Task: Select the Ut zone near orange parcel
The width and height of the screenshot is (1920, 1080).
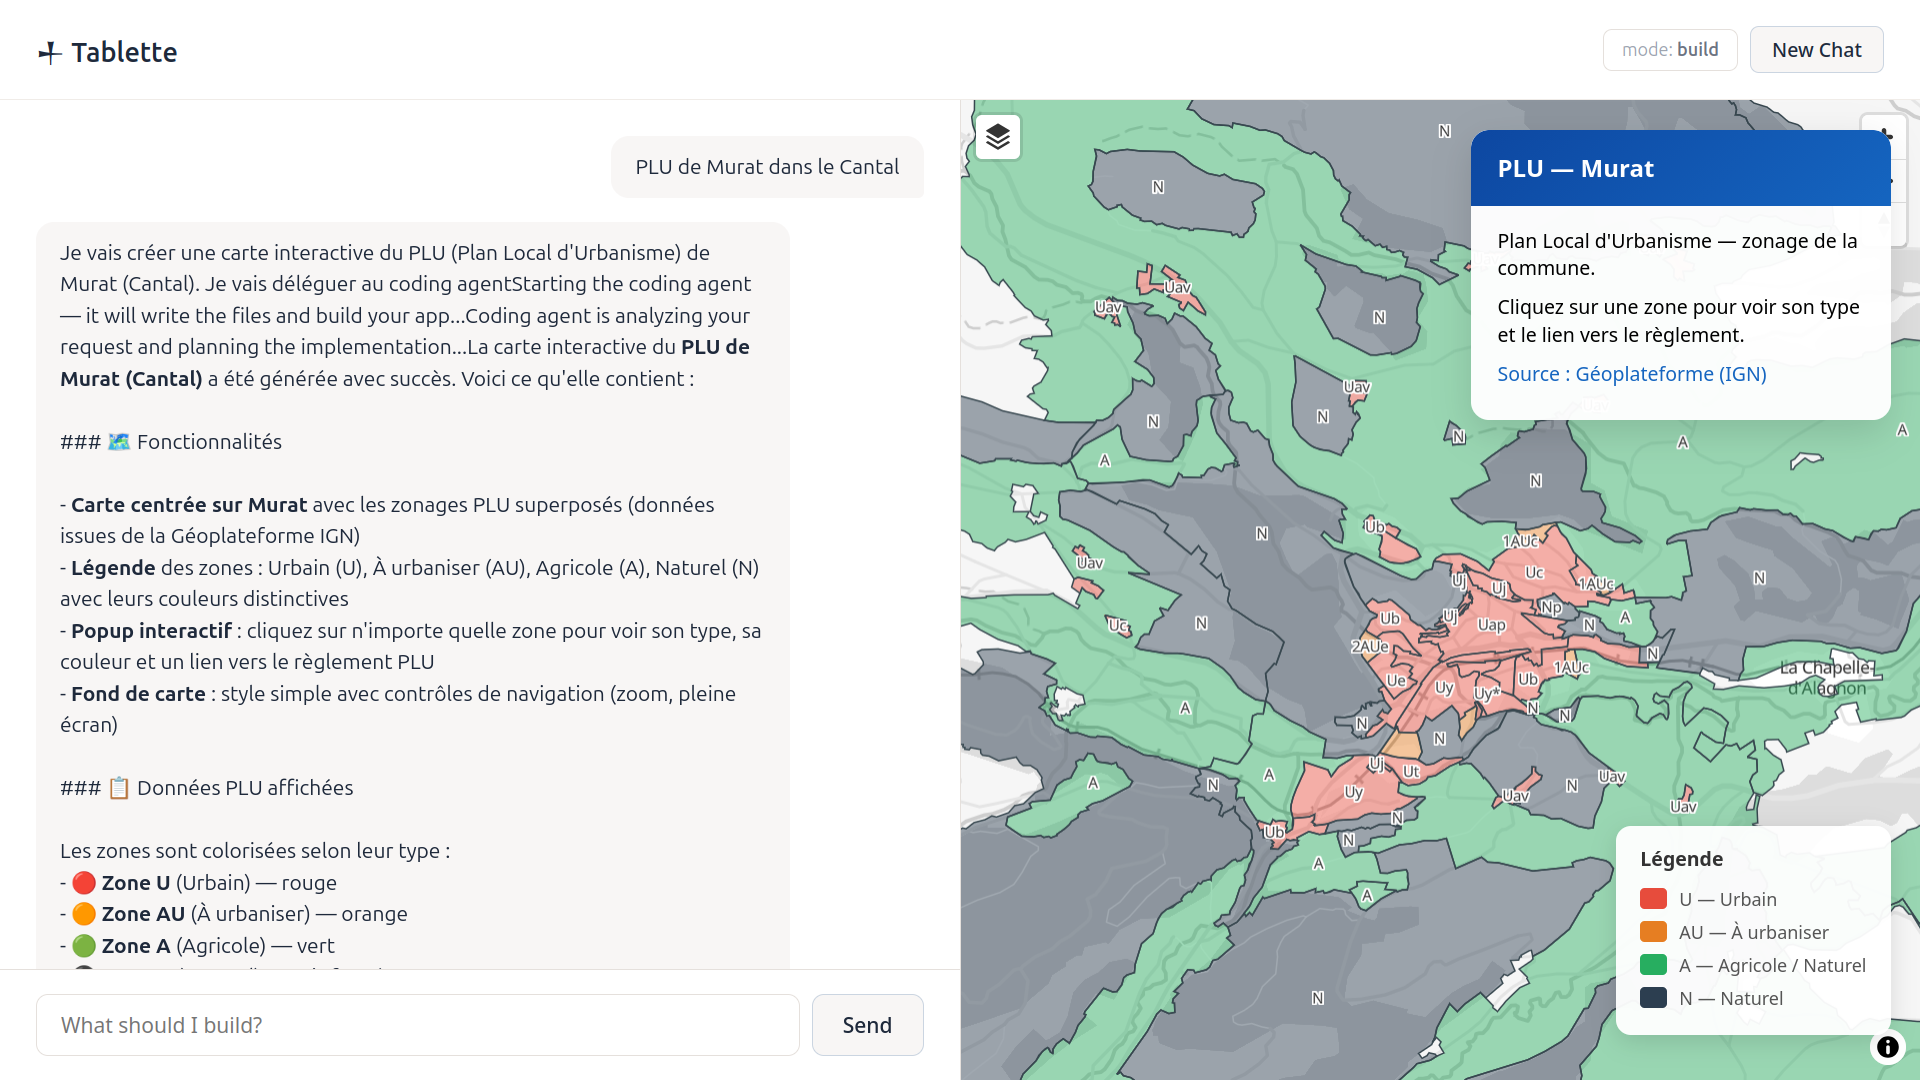Action: [1410, 772]
